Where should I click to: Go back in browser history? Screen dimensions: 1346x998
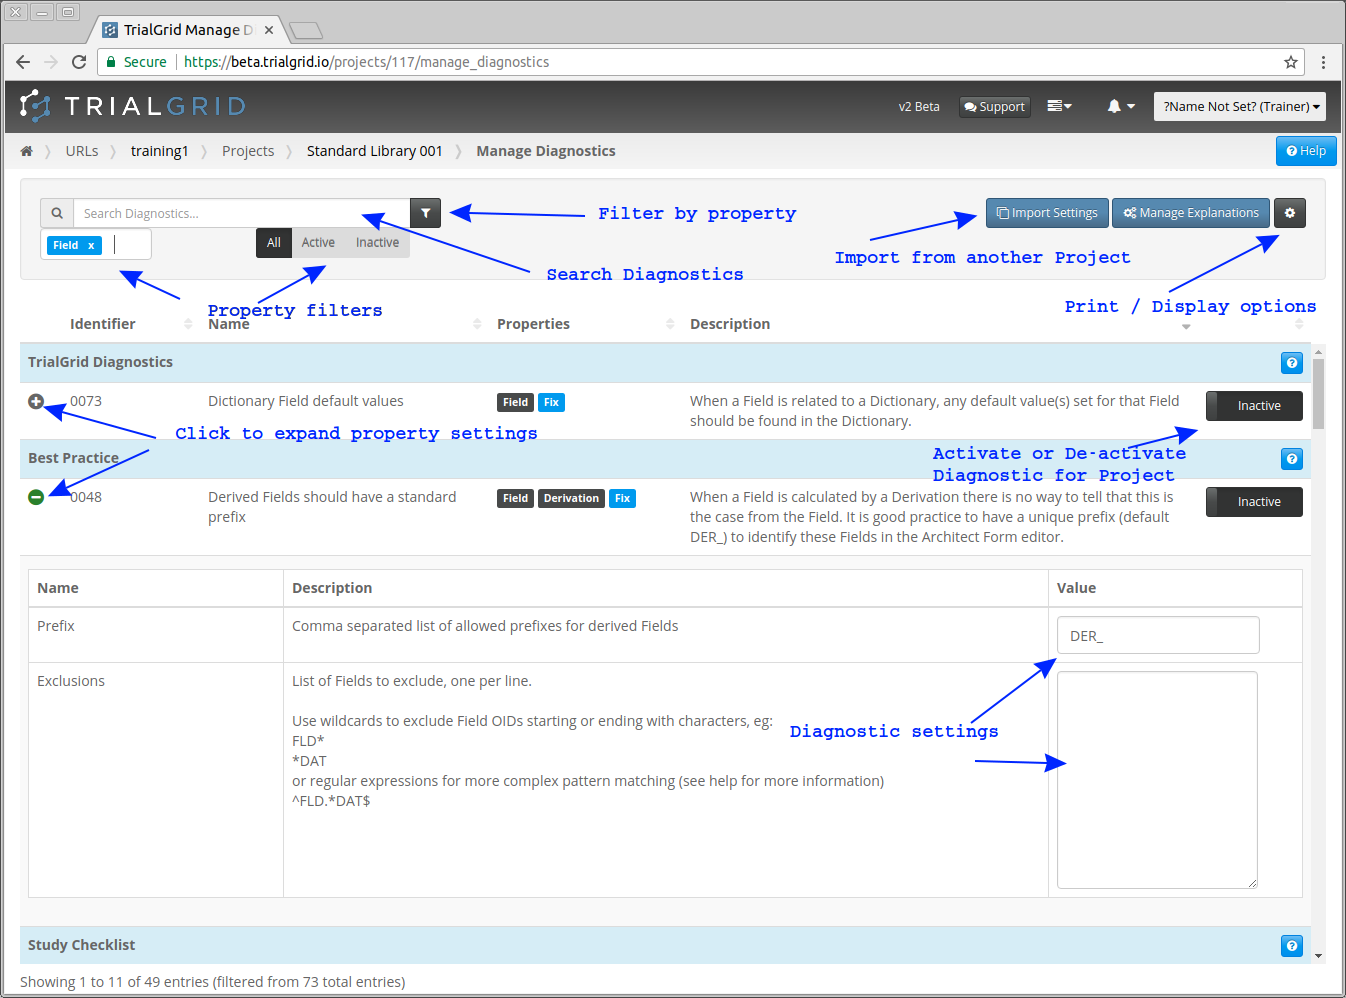tap(23, 62)
